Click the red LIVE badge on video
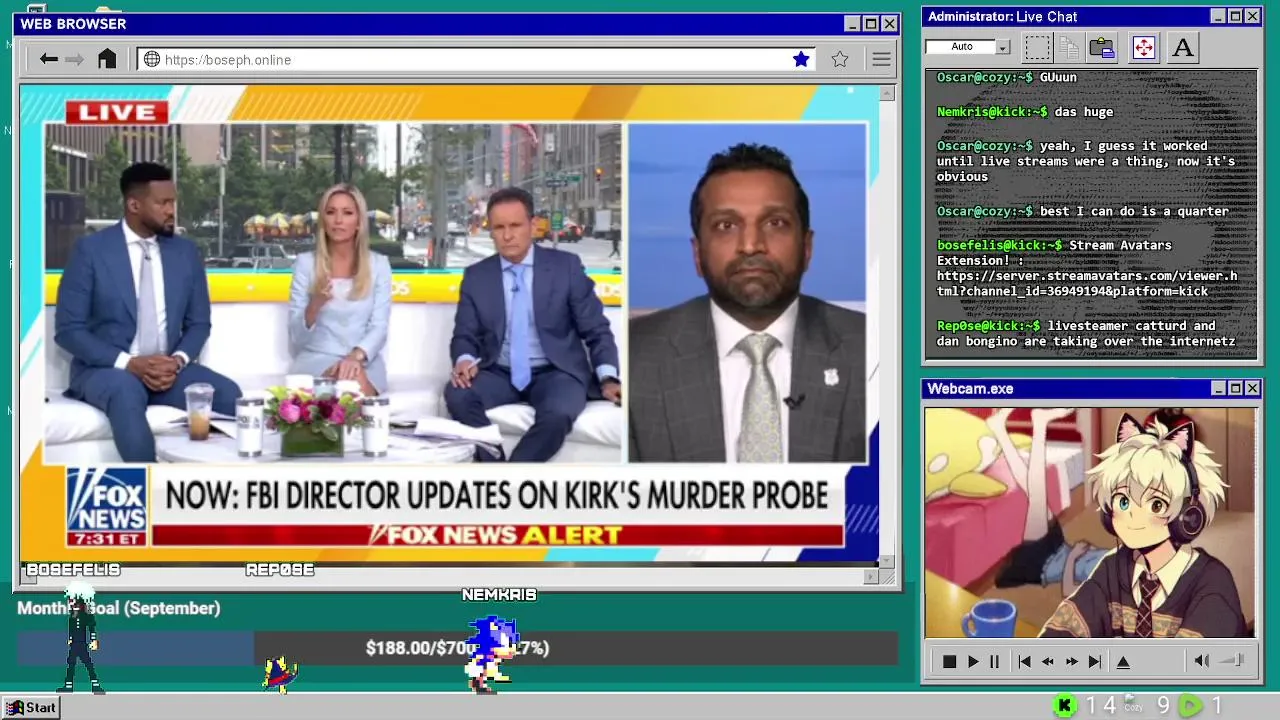 (x=117, y=112)
